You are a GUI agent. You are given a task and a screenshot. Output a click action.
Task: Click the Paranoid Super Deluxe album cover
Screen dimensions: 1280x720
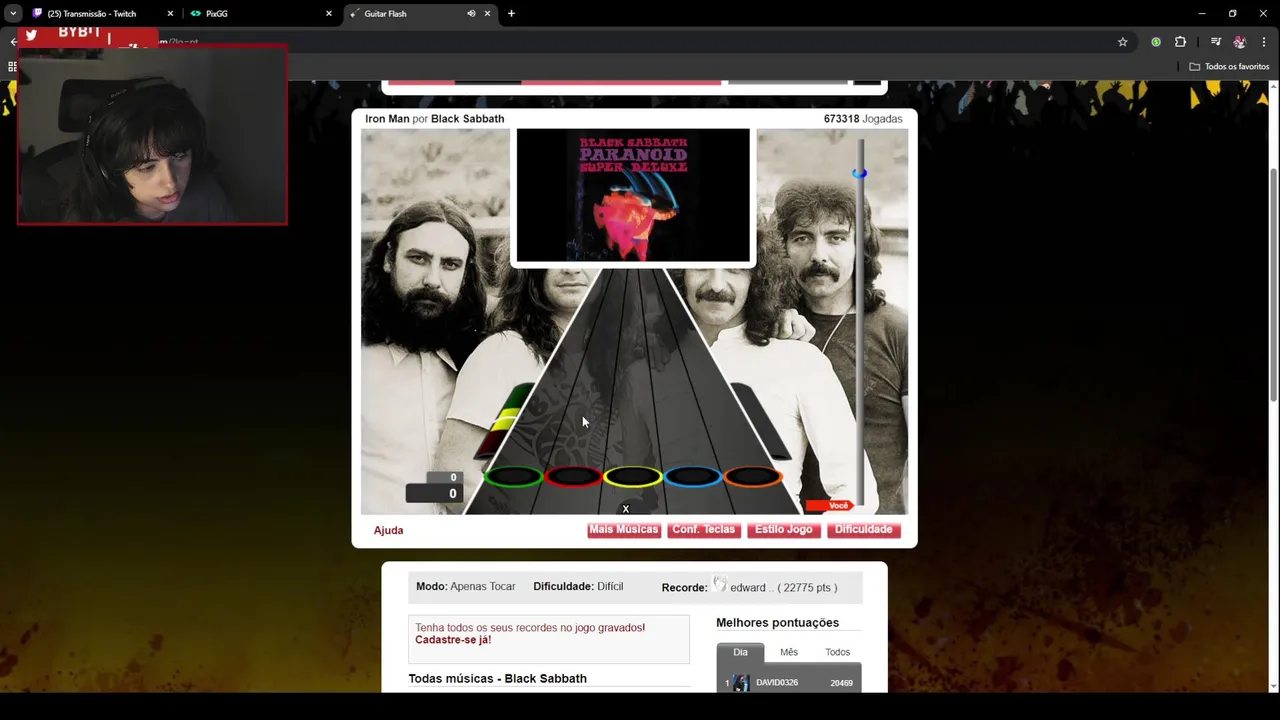633,195
